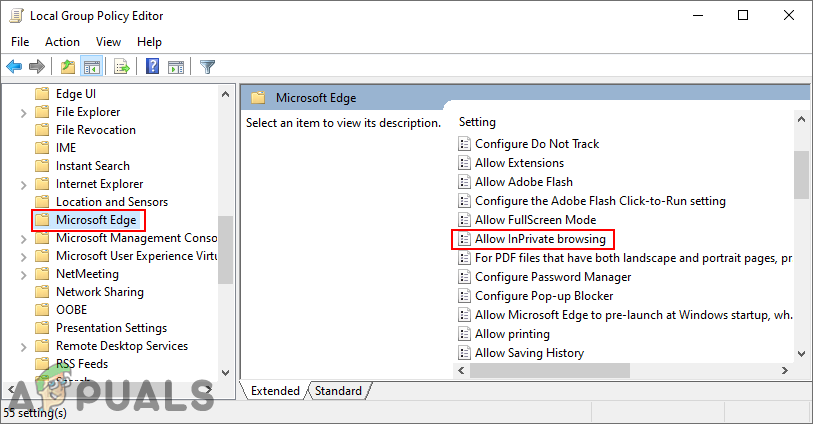This screenshot has width=813, height=424.
Task: Click the Forward arrow in the toolbar
Action: pos(36,67)
